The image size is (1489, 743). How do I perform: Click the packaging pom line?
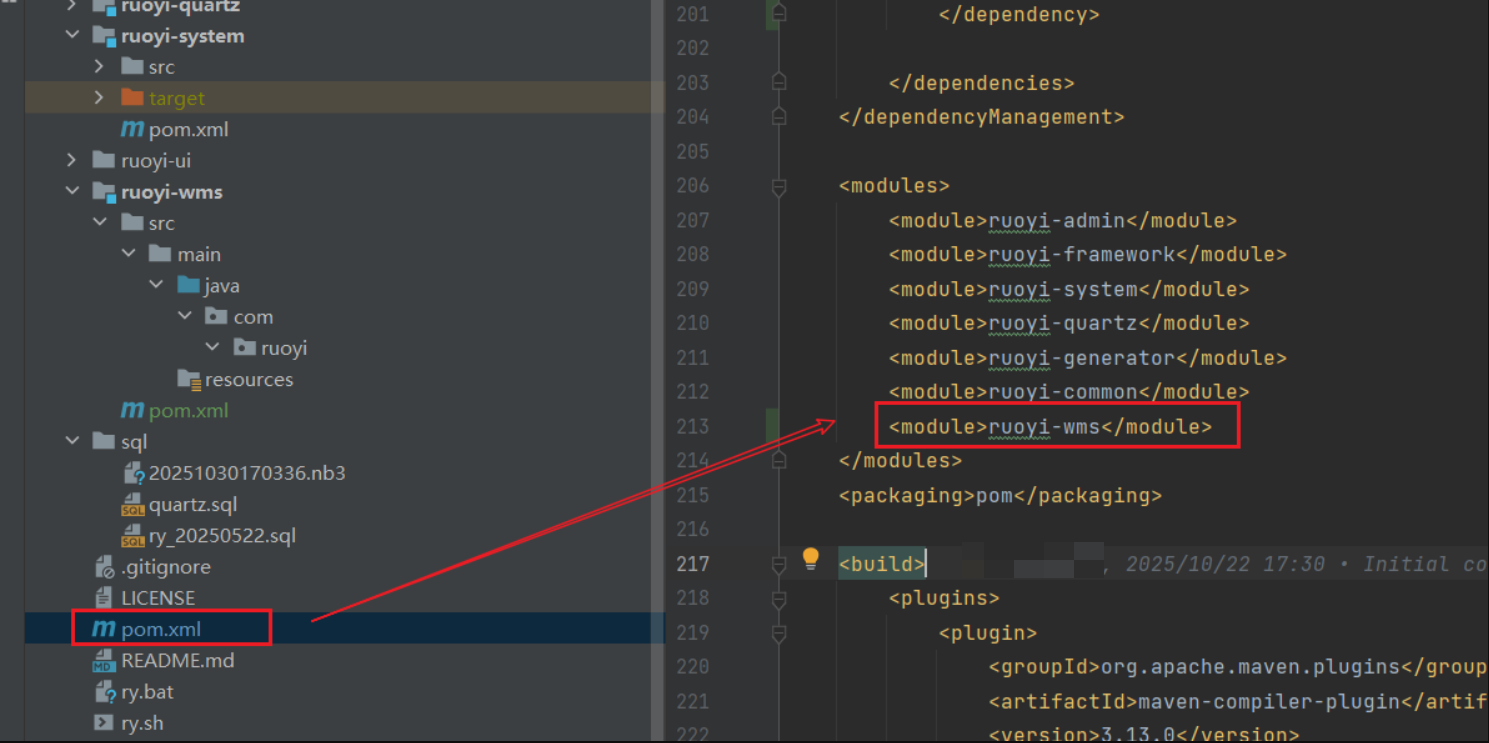coord(1000,495)
